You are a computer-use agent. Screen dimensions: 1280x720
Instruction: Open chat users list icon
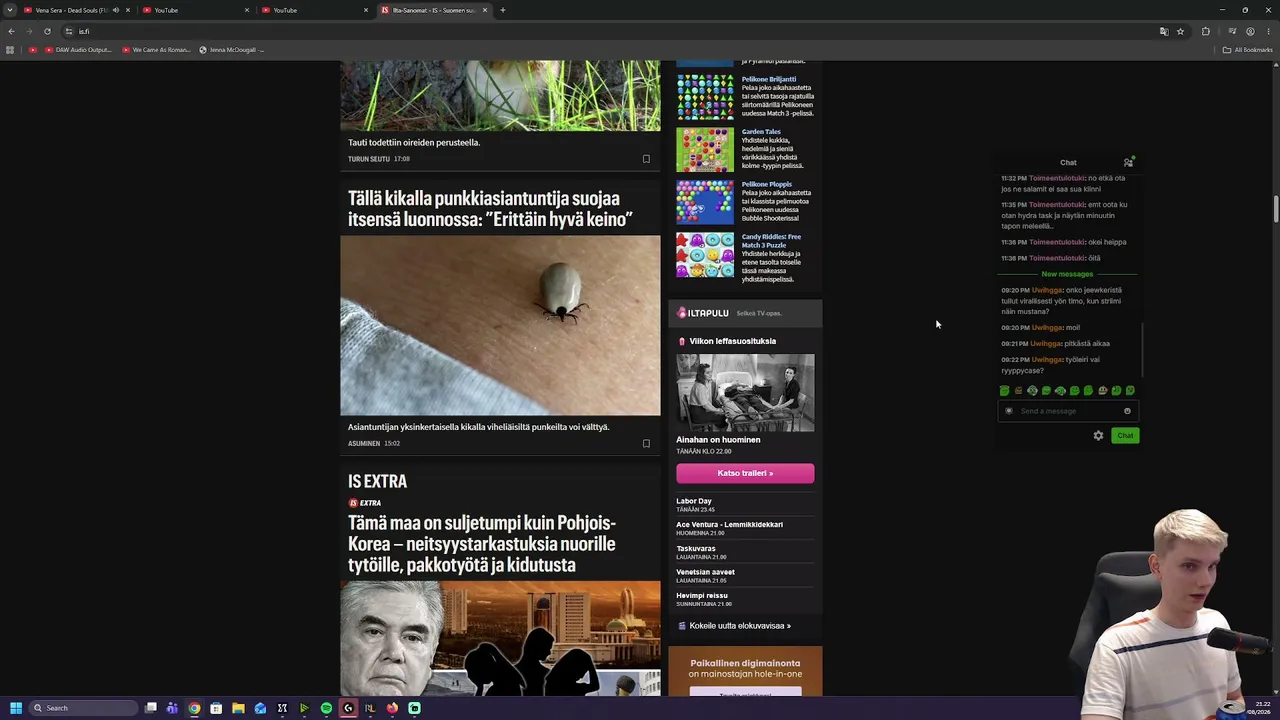(x=1128, y=162)
